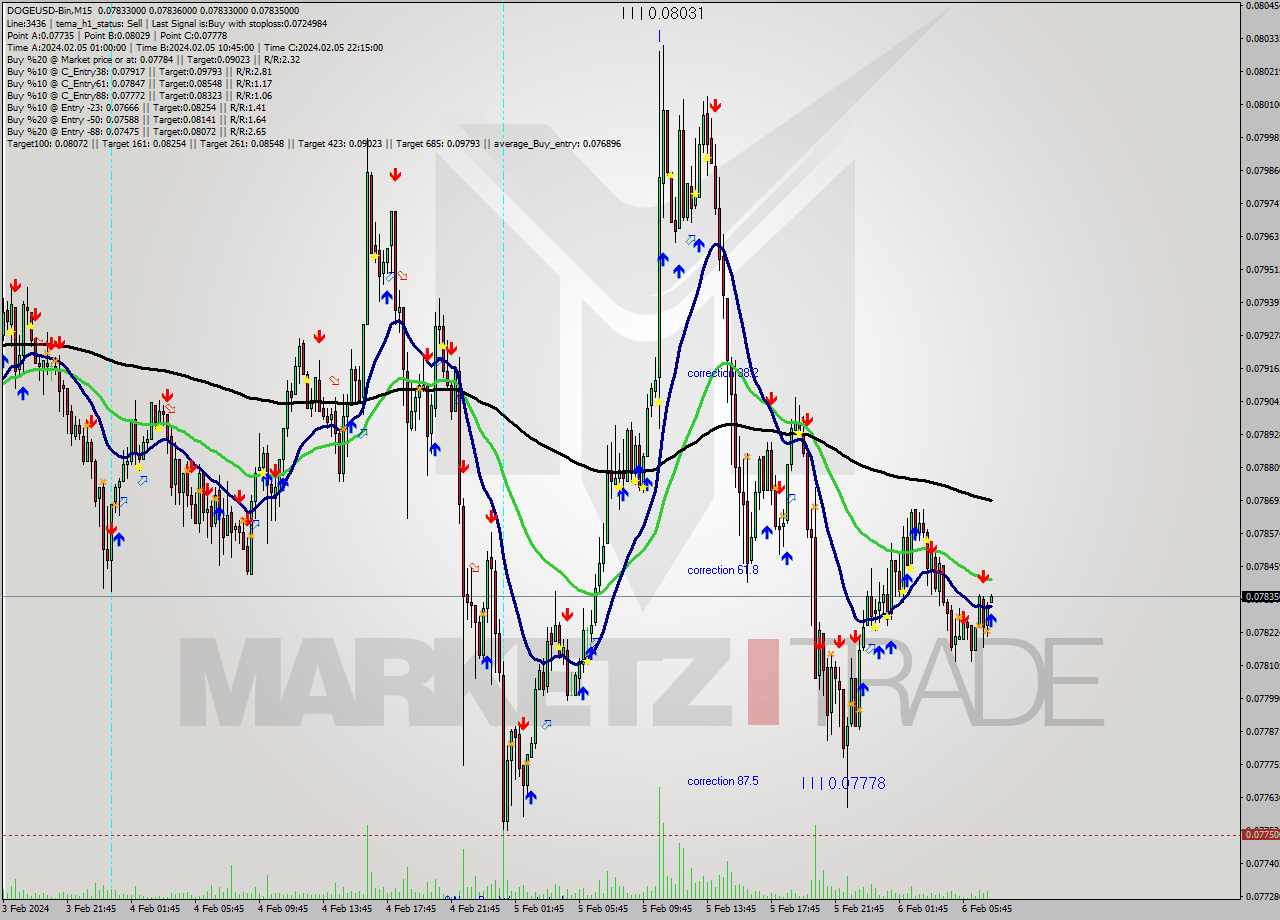The width and height of the screenshot is (1280, 920).
Task: Click the '4 Feb 05:45' time axis label
Action: point(219,909)
